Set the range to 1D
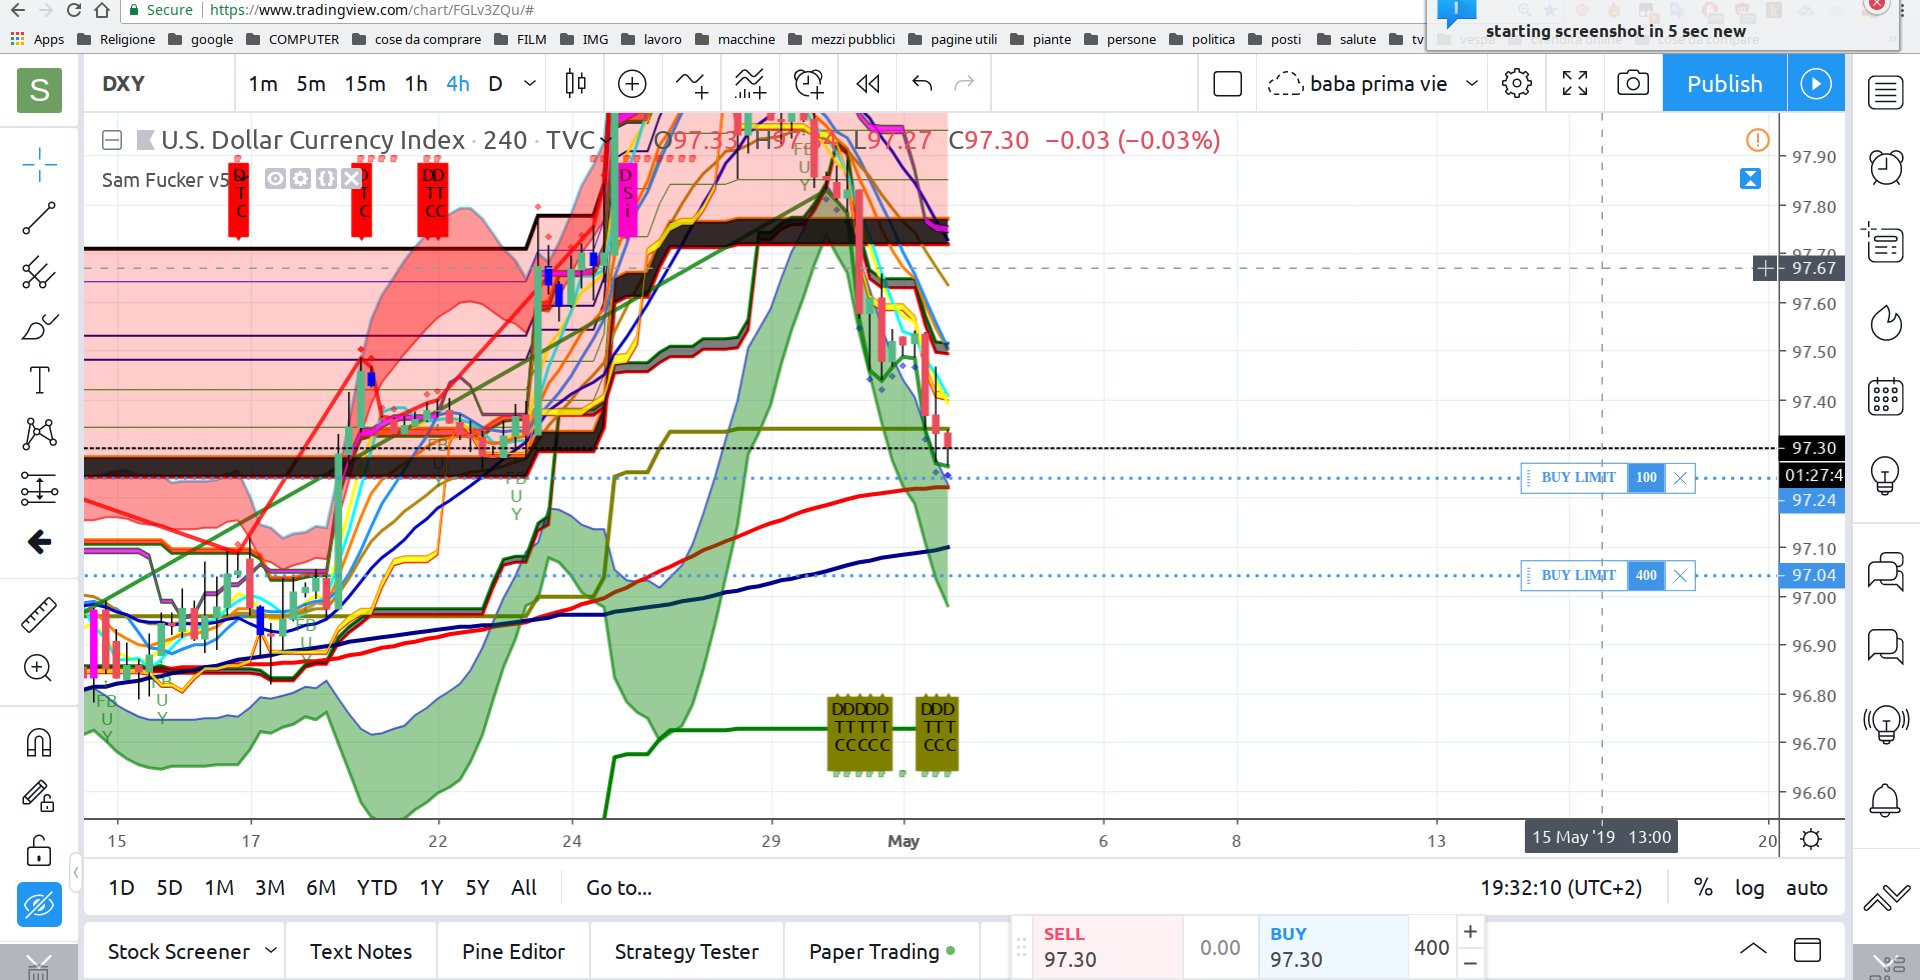This screenshot has height=980, width=1920. click(121, 888)
